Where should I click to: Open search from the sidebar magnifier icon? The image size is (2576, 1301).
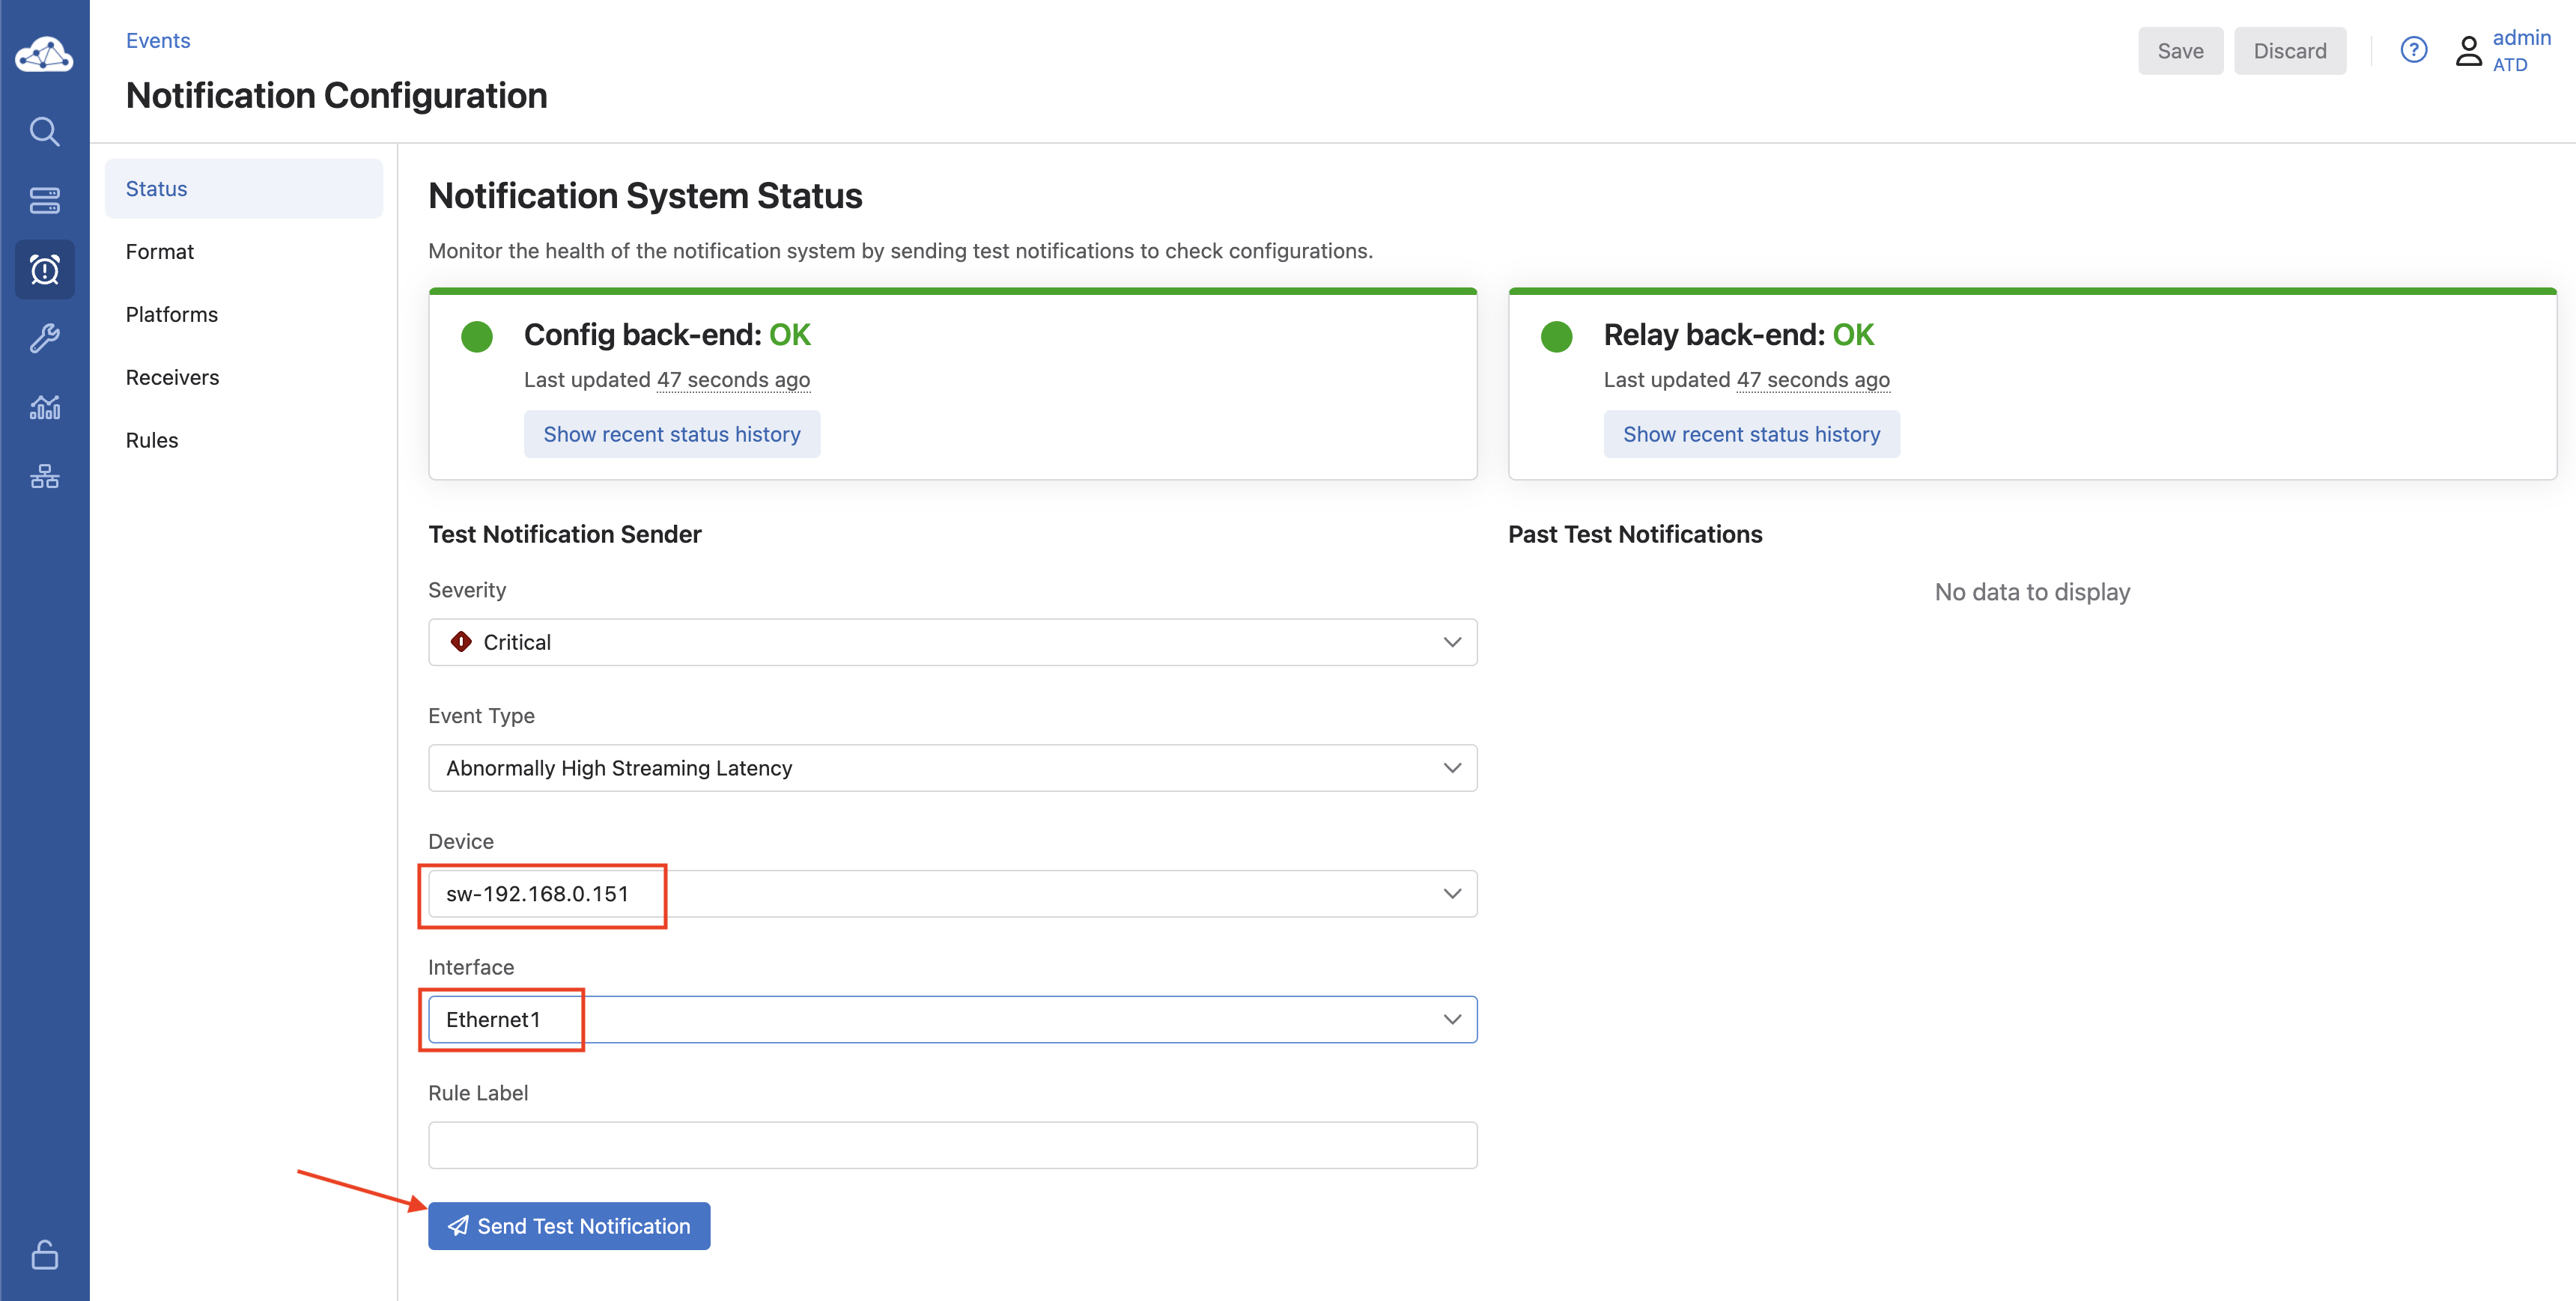coord(44,131)
